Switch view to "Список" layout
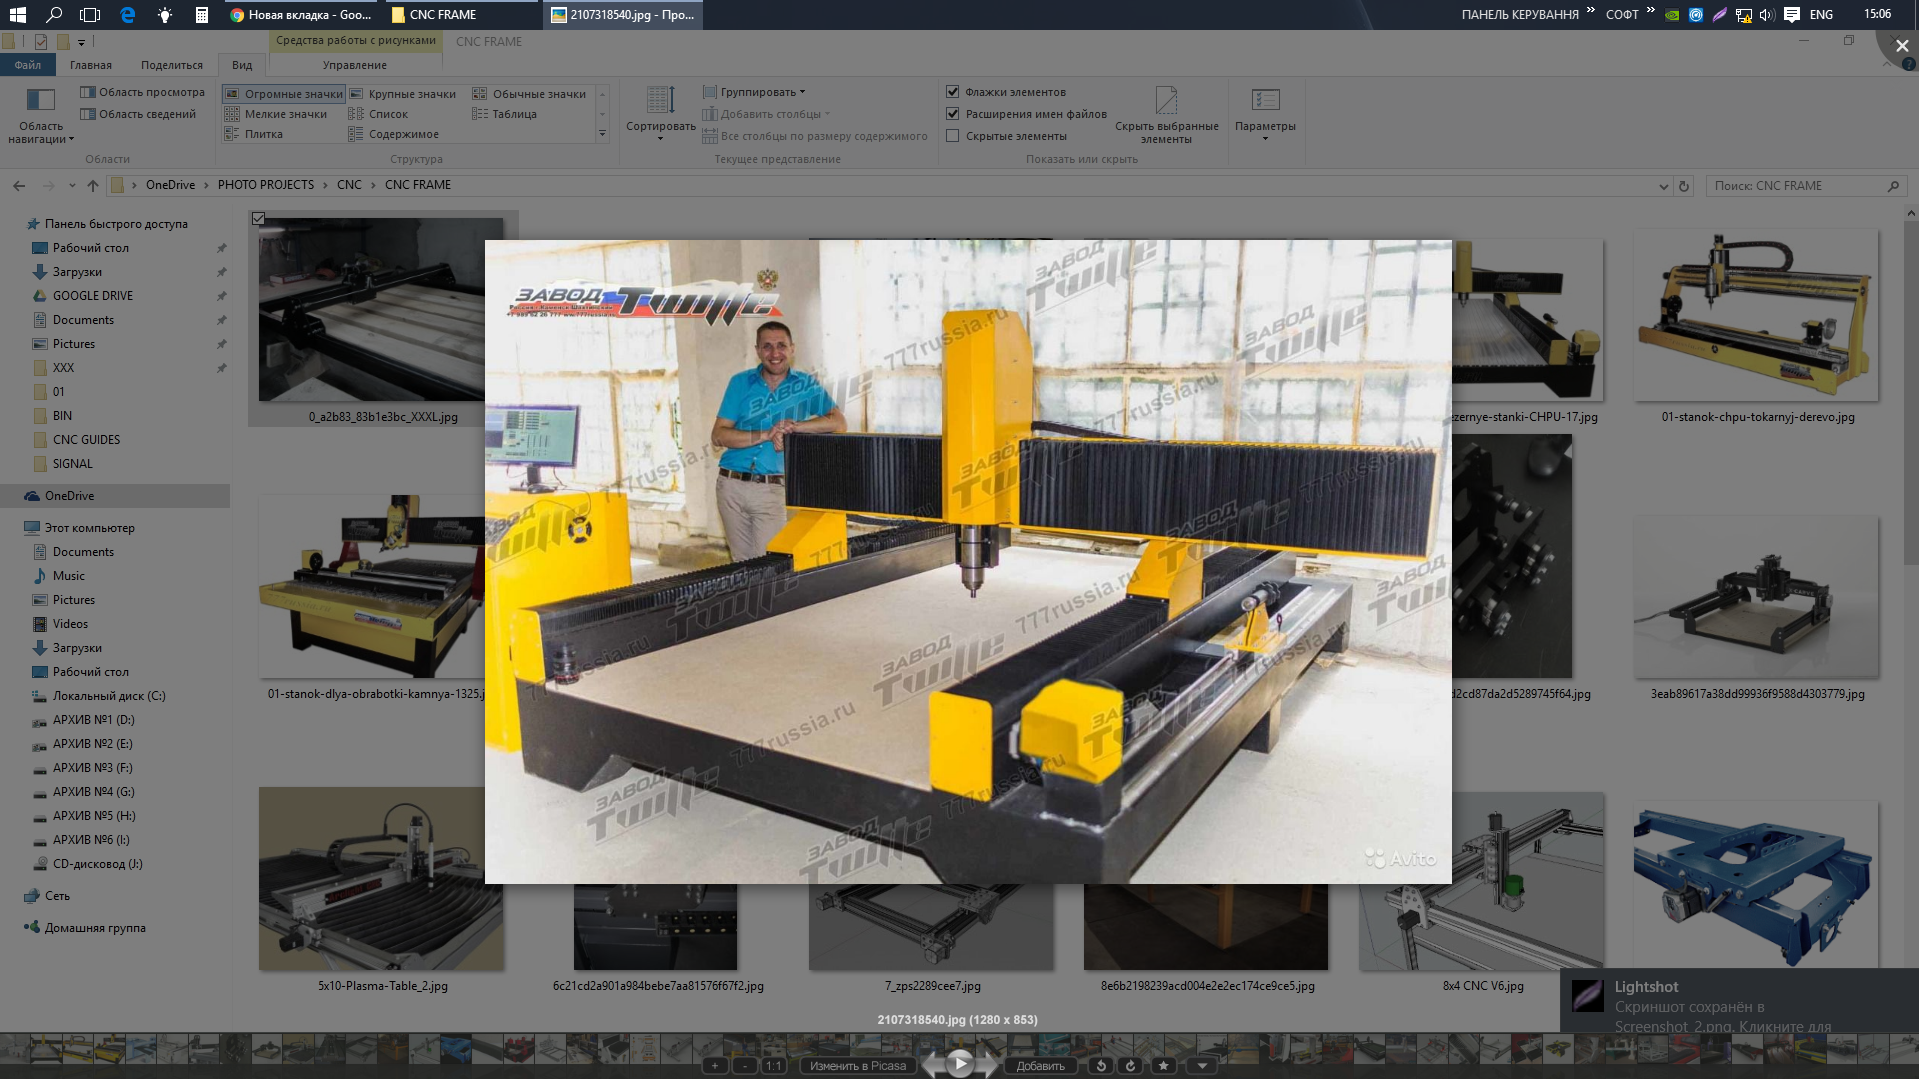 click(x=378, y=114)
